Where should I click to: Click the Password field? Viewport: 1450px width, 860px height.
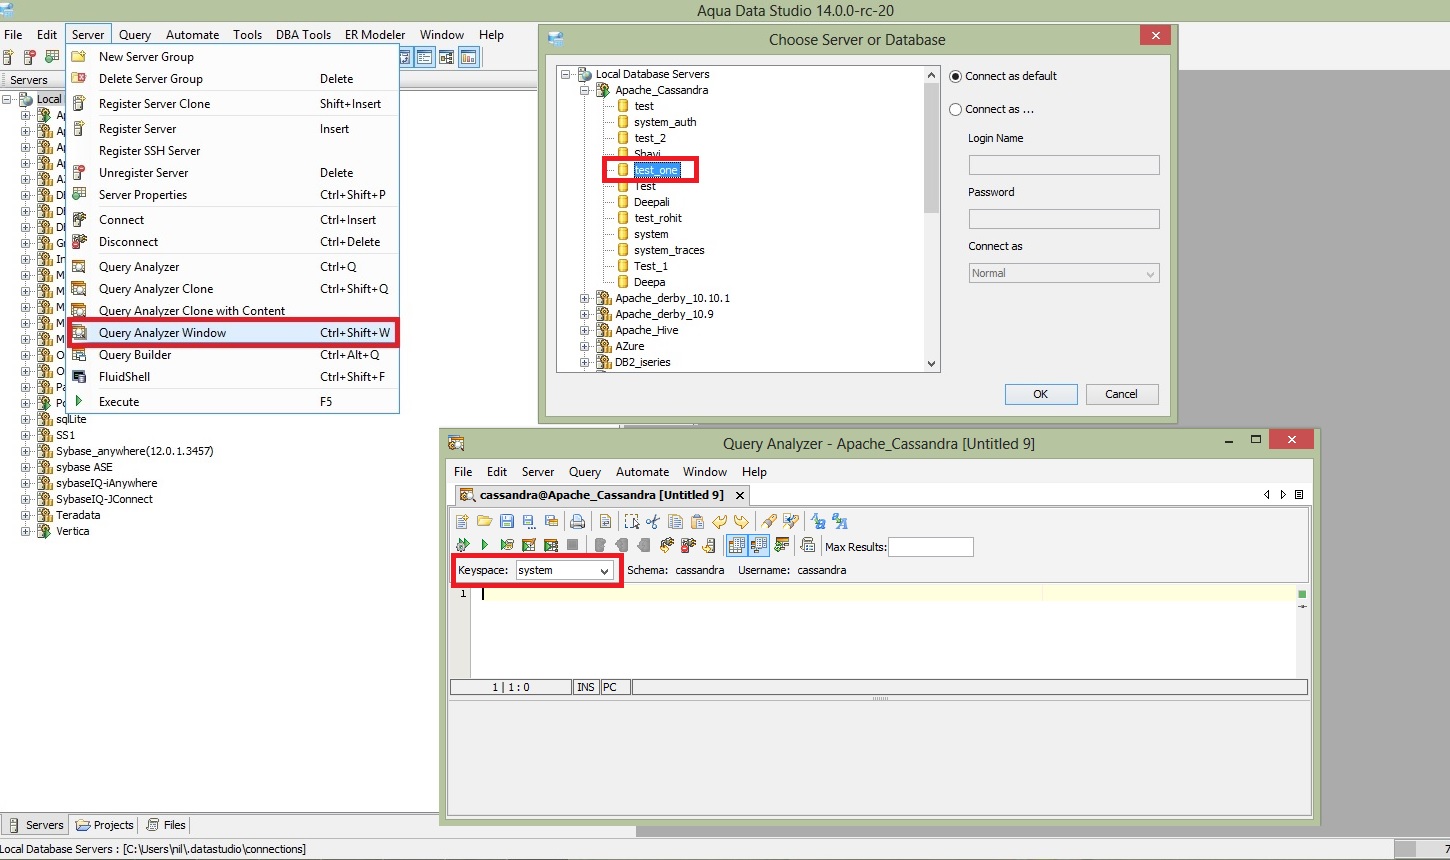tap(1064, 219)
